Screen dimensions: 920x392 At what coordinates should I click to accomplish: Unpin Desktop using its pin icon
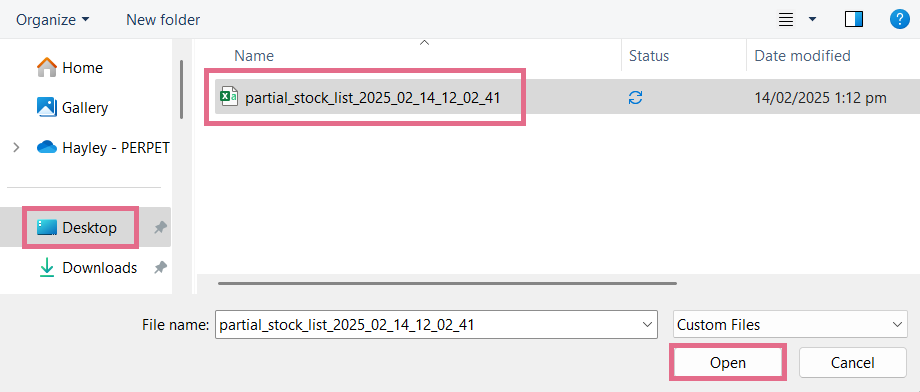[160, 228]
